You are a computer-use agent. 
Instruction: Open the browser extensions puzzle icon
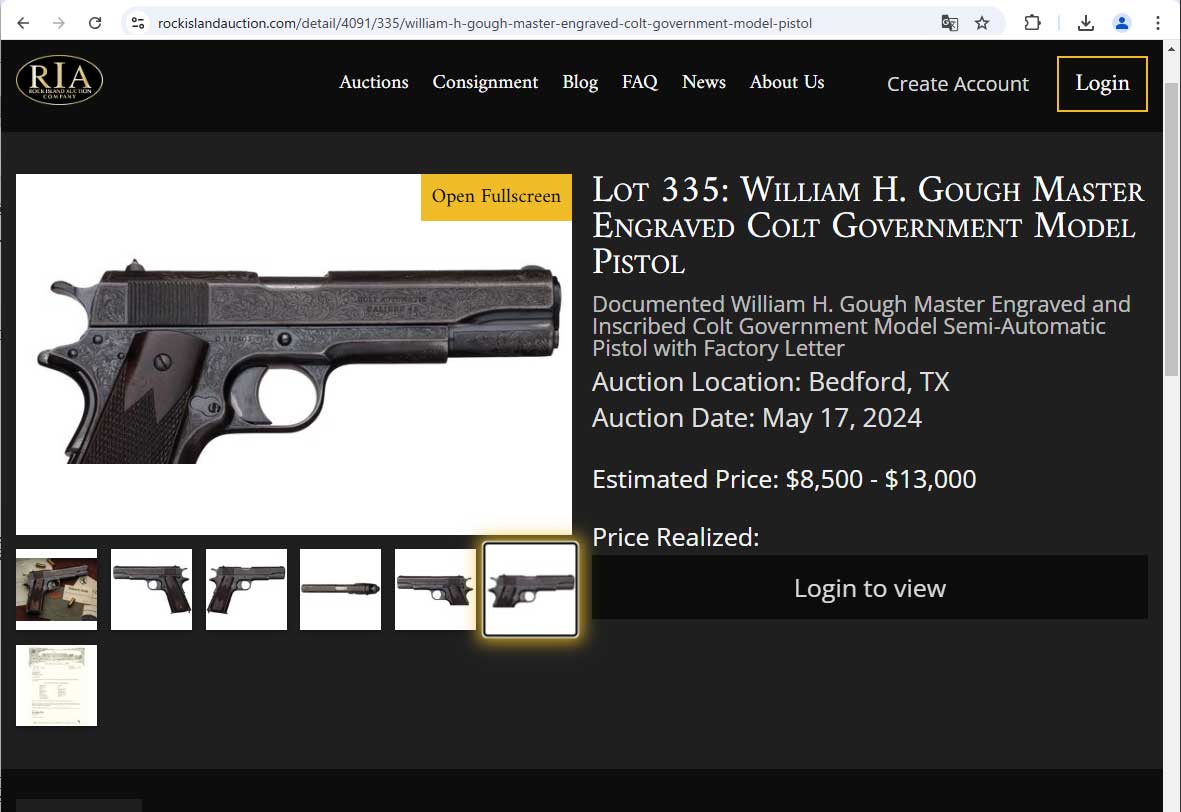coord(1033,23)
